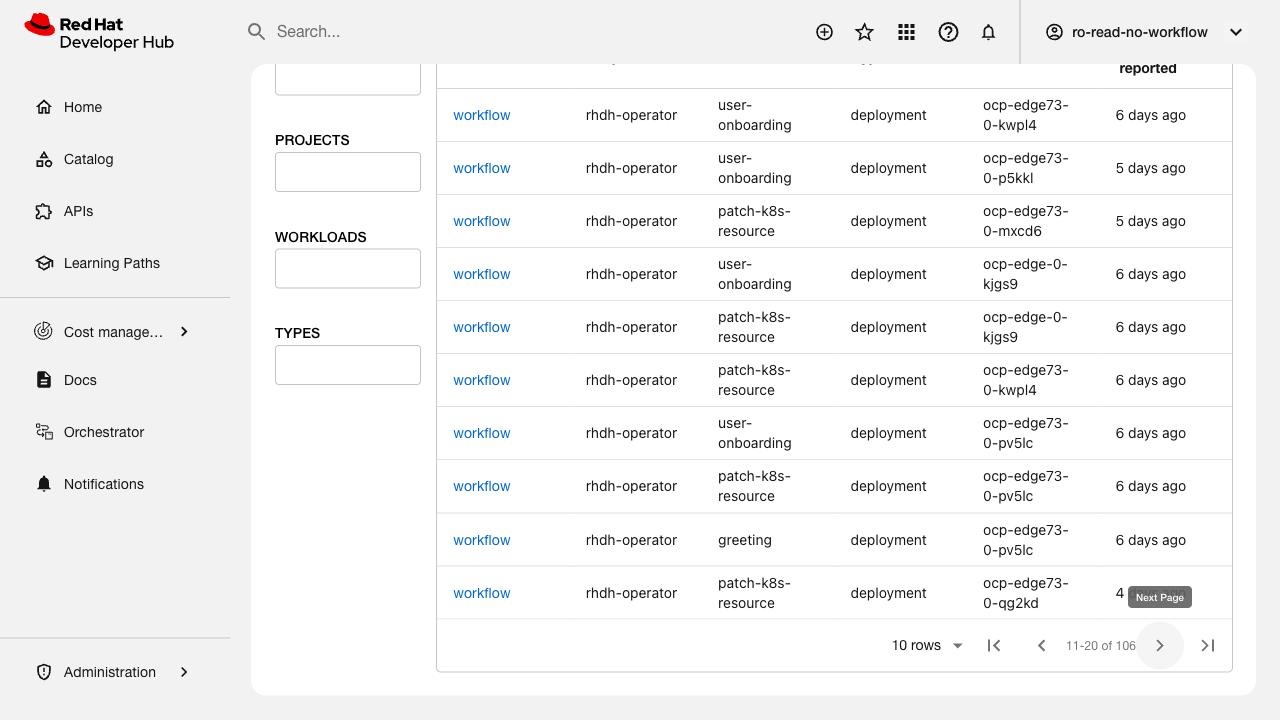The image size is (1280, 720).
Task: Open workflow link for the greeting row
Action: [x=482, y=540]
